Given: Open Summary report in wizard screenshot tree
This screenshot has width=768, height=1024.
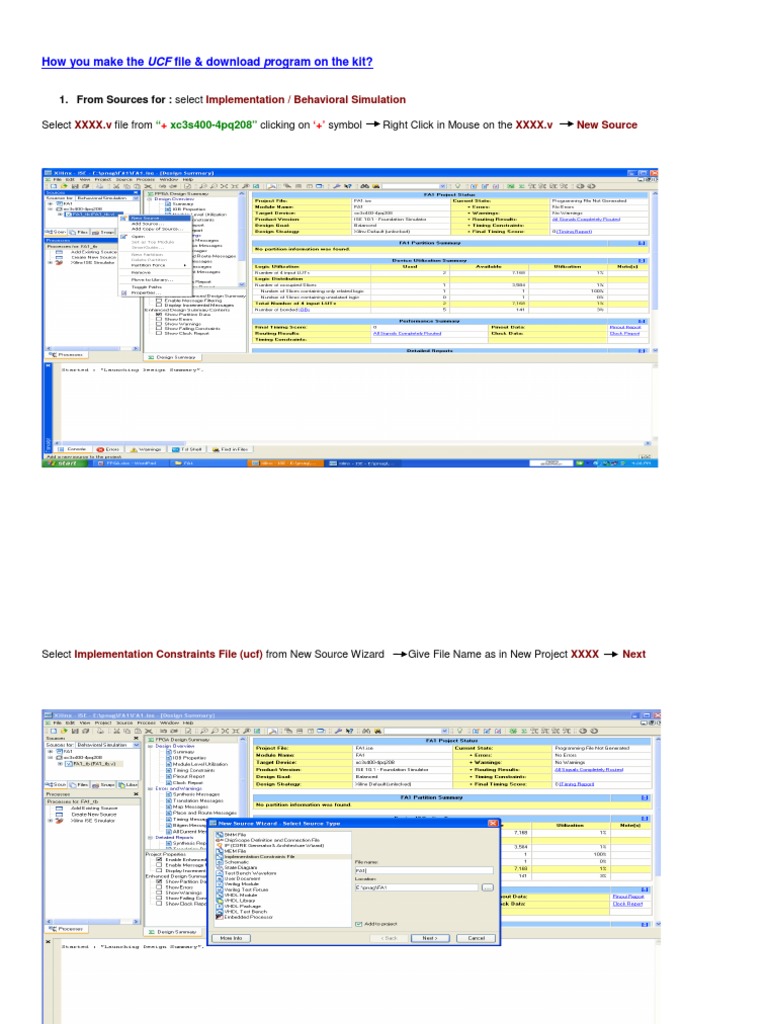Looking at the screenshot, I should click(x=183, y=752).
